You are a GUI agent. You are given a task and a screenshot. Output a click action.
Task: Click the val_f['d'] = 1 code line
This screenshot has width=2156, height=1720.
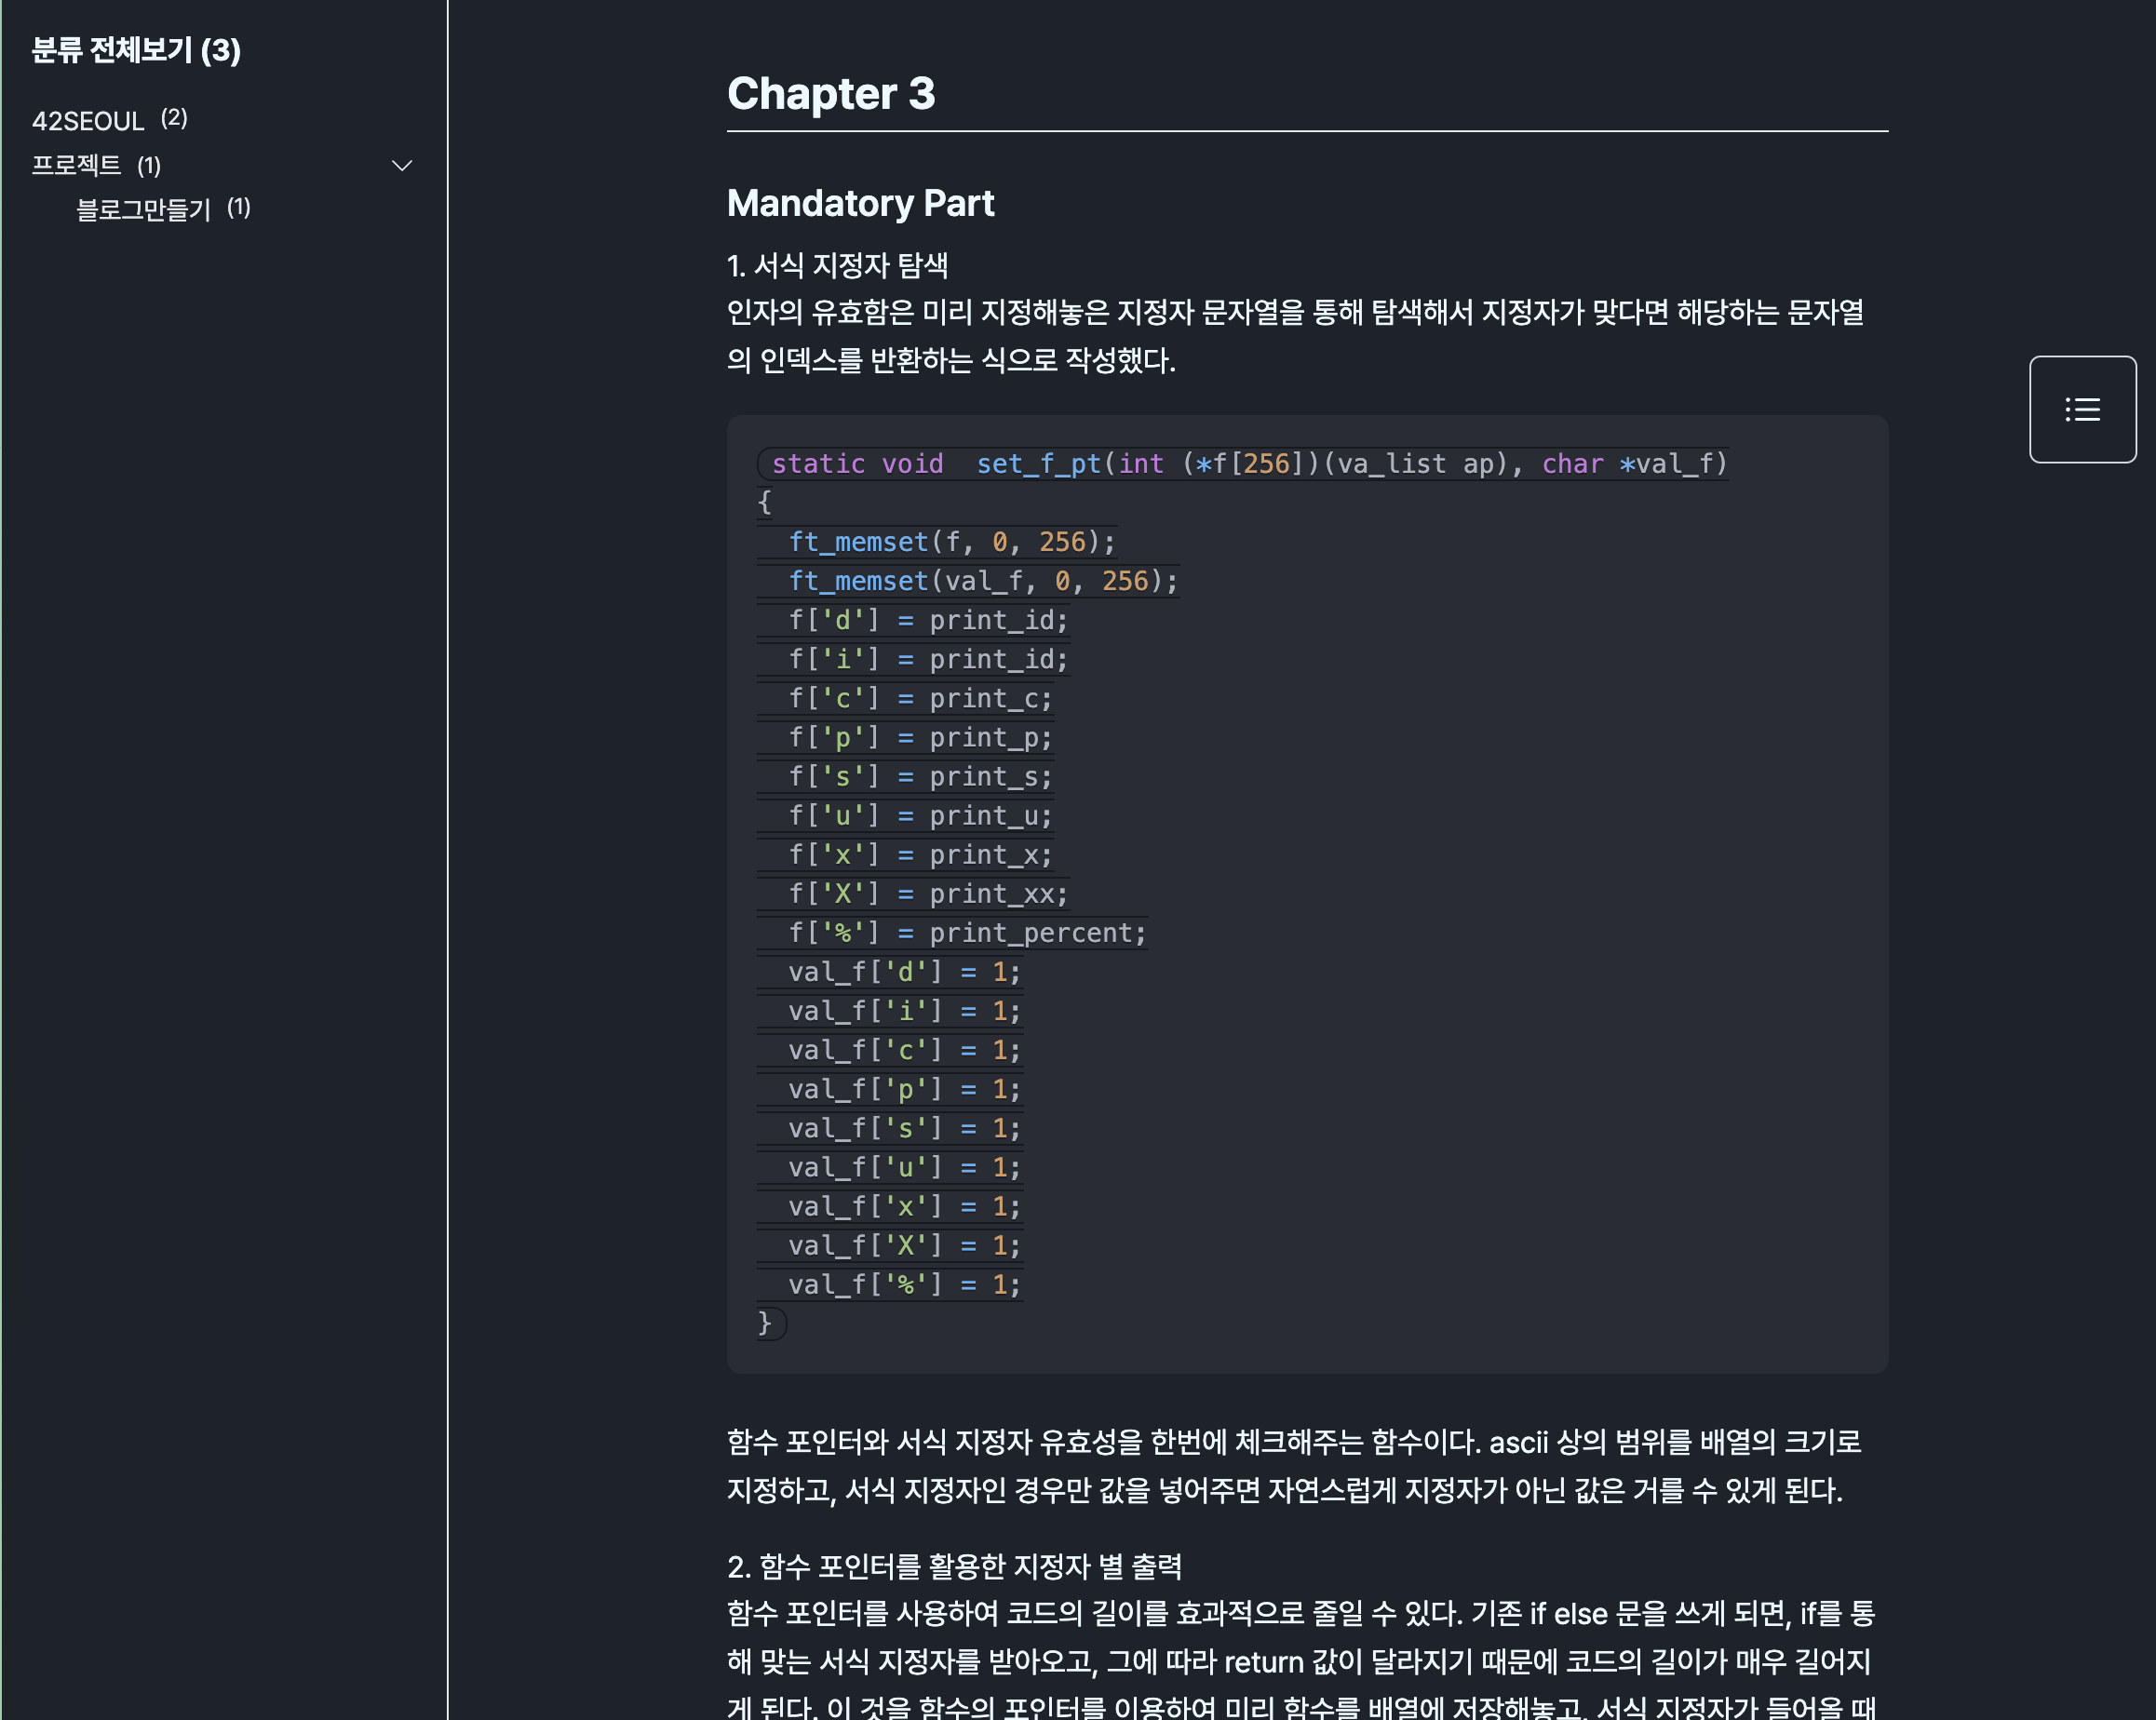[x=903, y=972]
